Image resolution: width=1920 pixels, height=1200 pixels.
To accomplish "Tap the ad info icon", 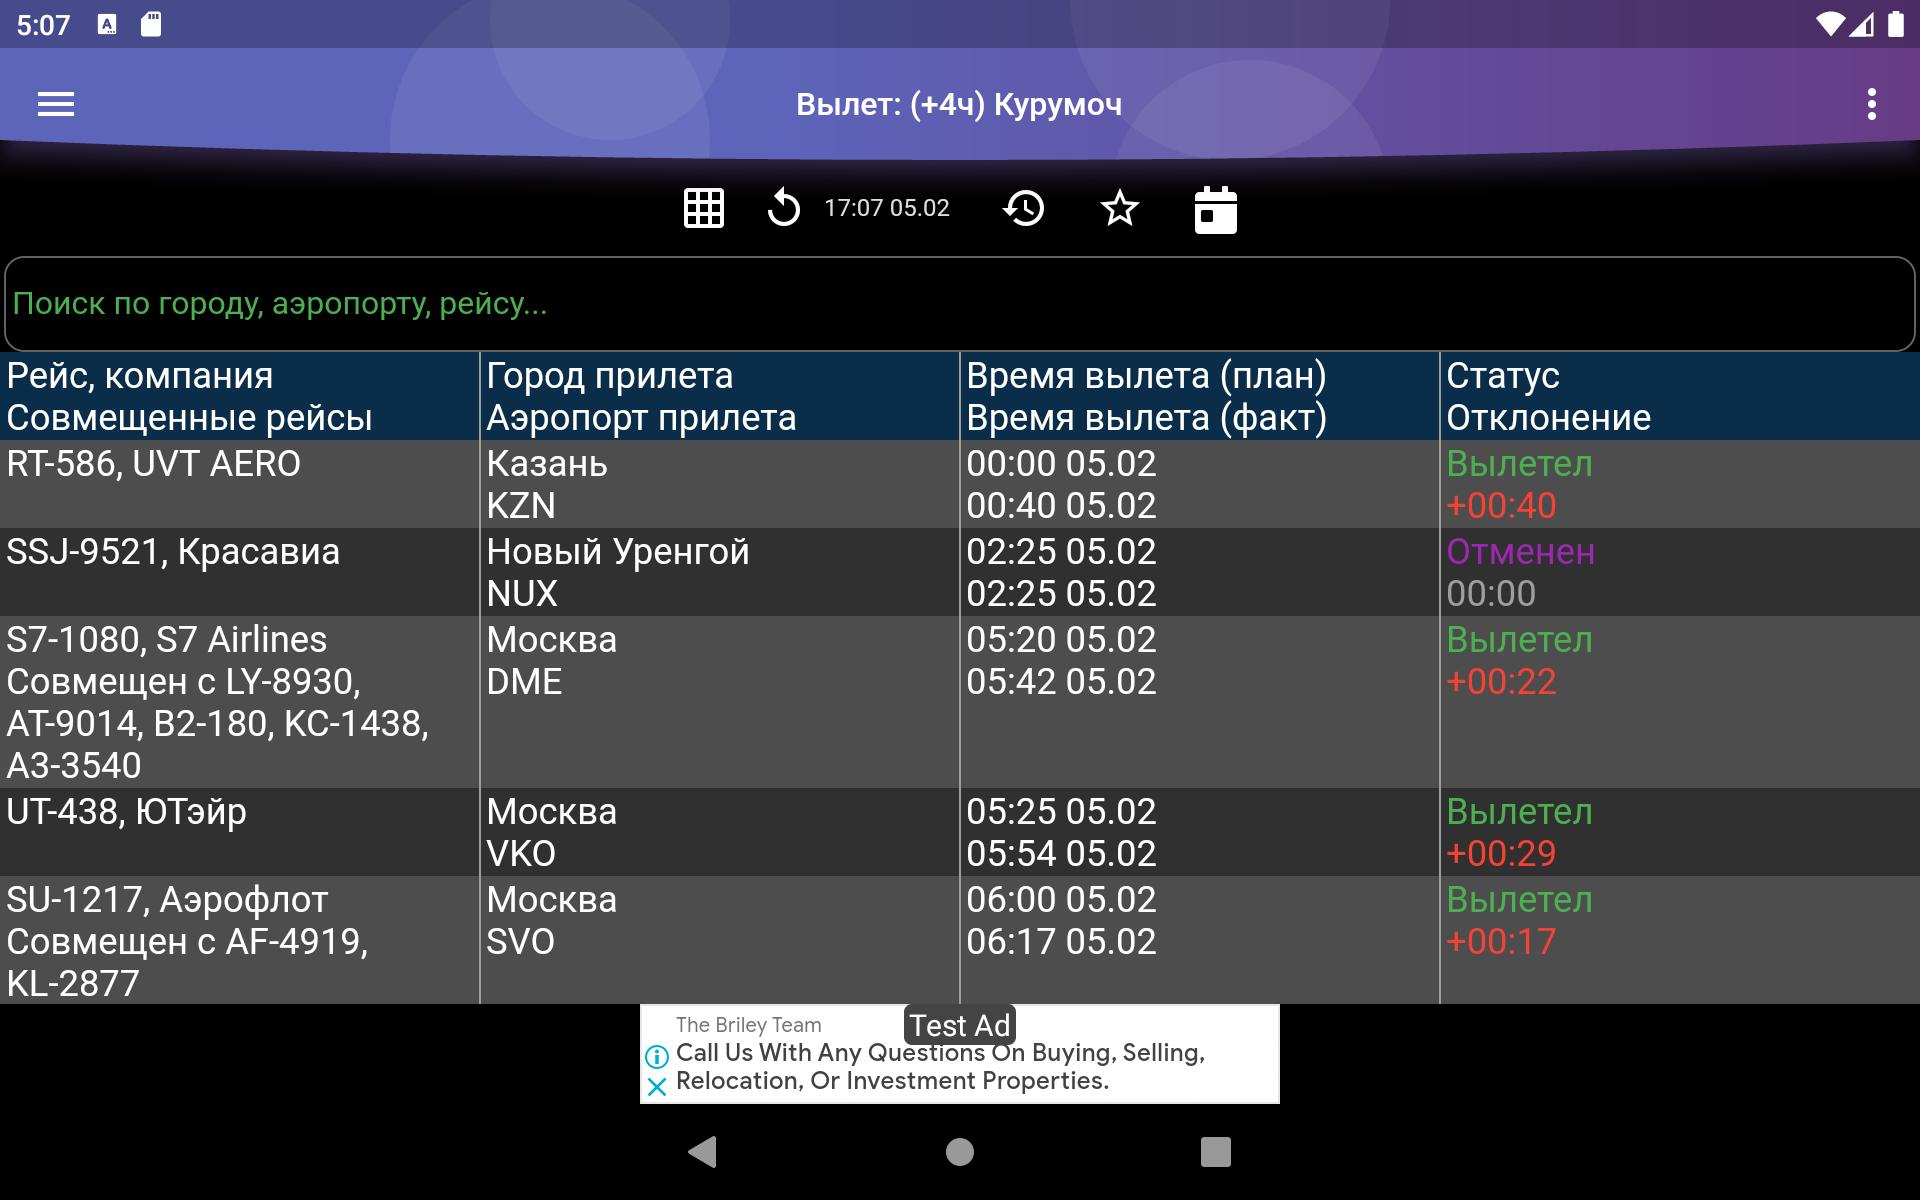I will (x=657, y=1056).
